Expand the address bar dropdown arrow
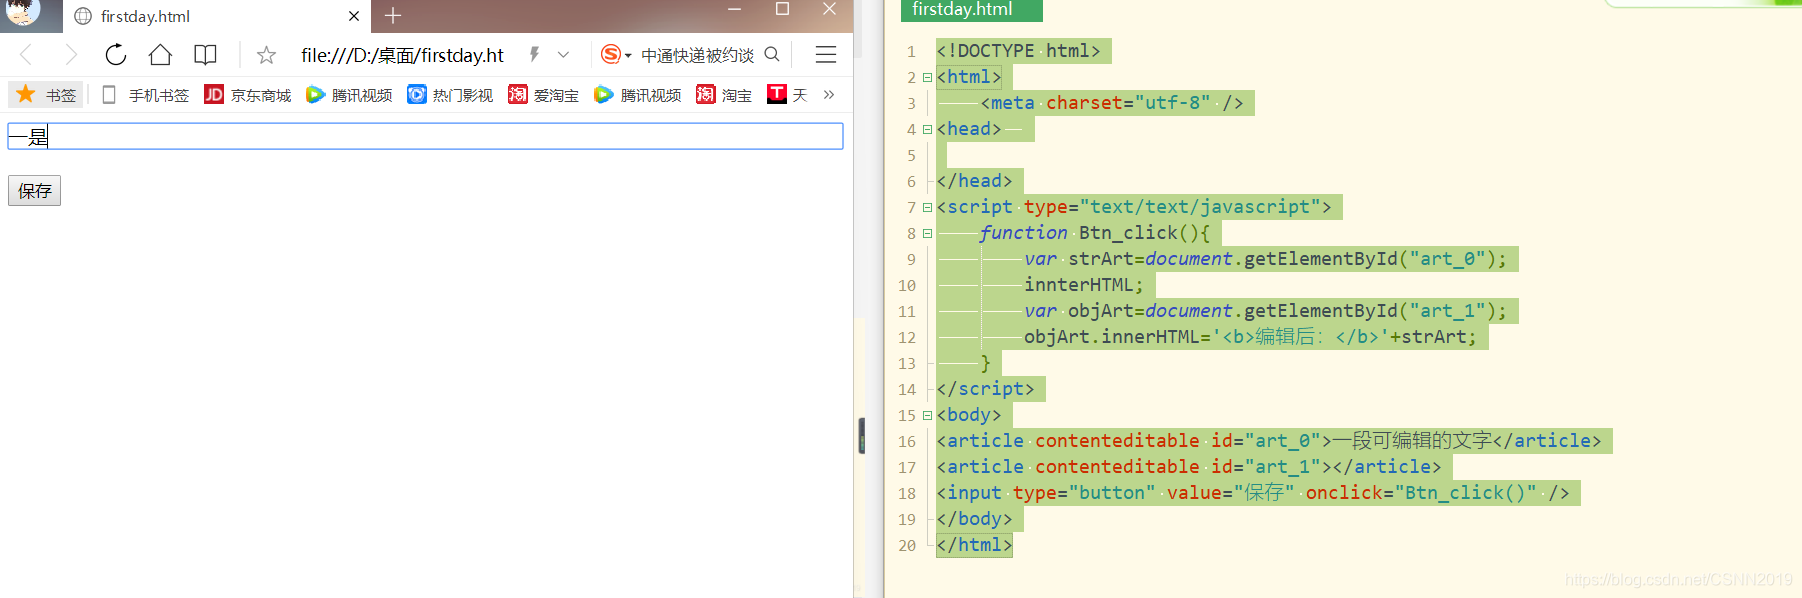This screenshot has height=598, width=1802. [564, 55]
